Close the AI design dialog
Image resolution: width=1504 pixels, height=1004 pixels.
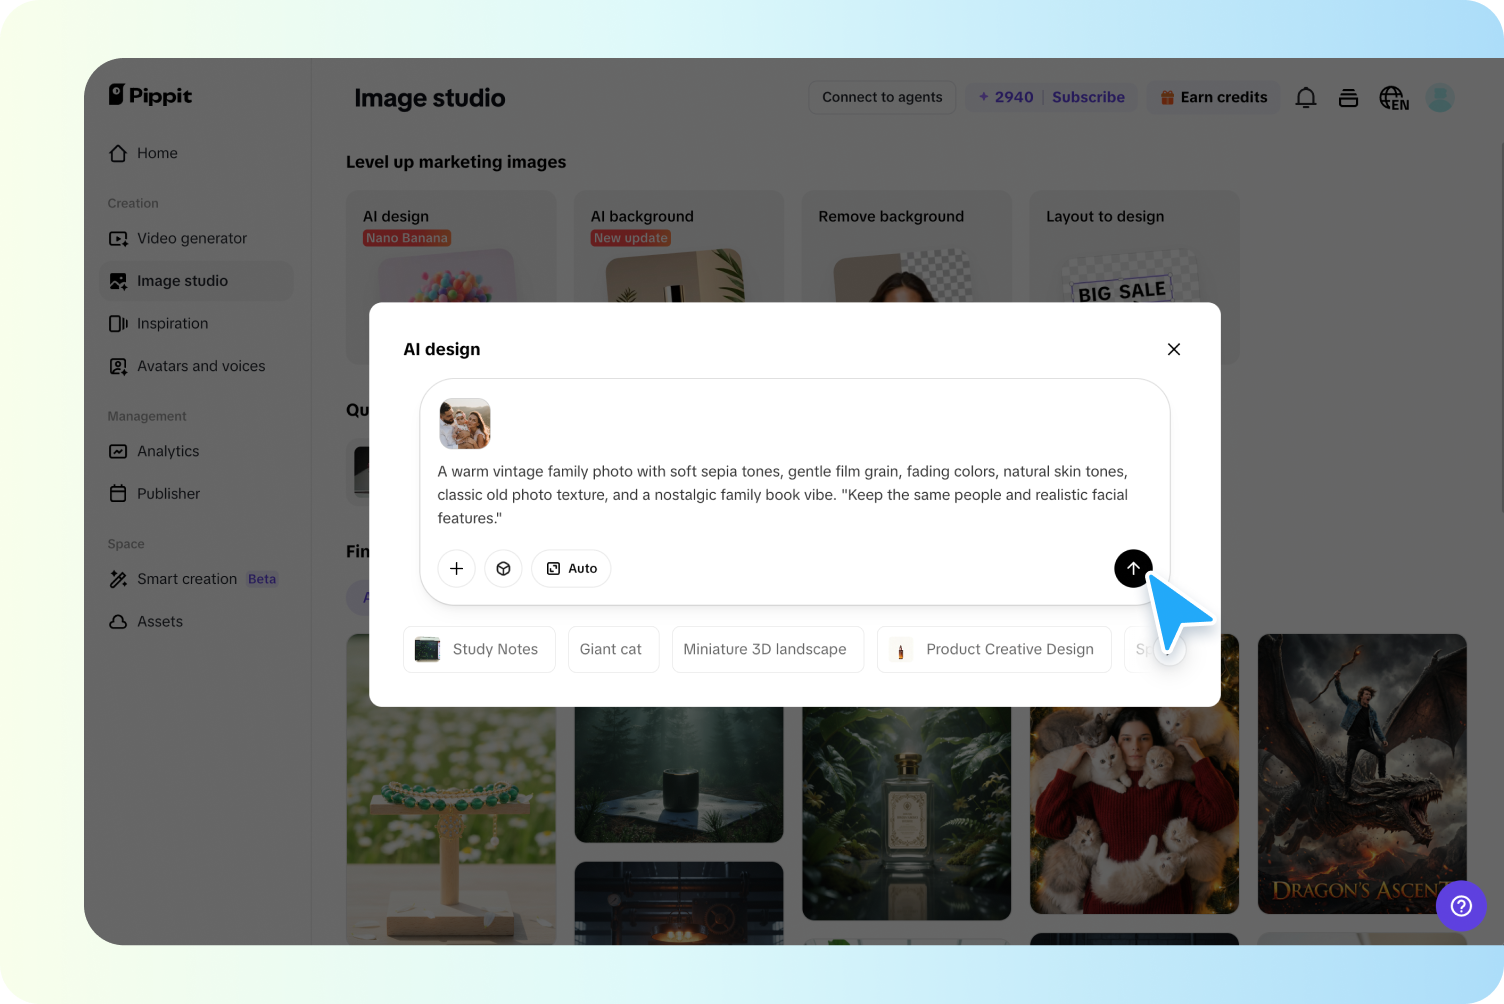point(1174,349)
